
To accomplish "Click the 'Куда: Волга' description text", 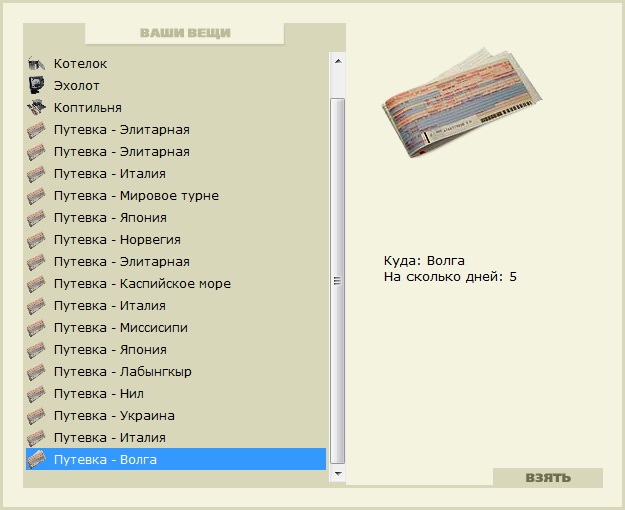I will 424,260.
